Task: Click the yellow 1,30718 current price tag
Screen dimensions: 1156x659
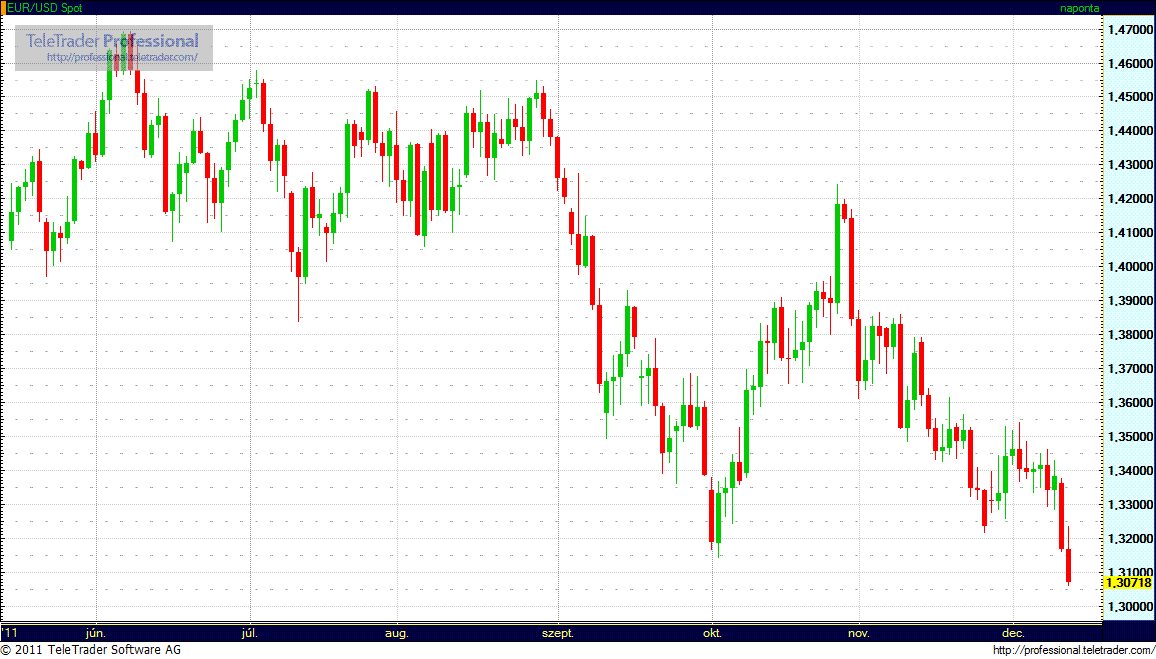Action: pyautogui.click(x=1128, y=583)
